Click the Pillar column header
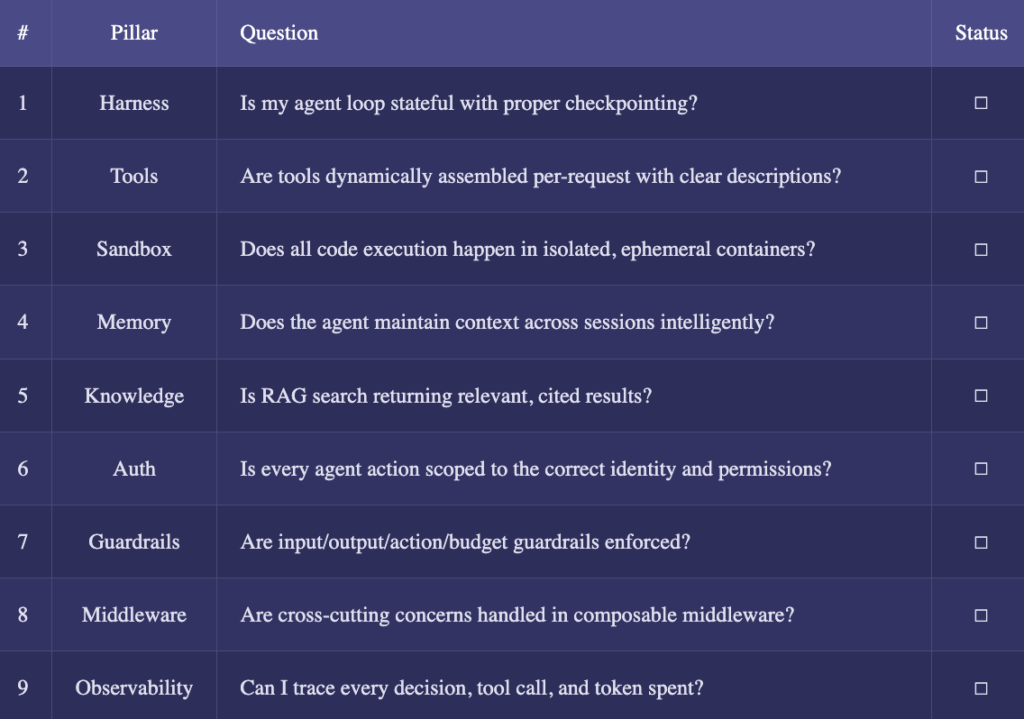Image resolution: width=1024 pixels, height=719 pixels. [x=134, y=33]
